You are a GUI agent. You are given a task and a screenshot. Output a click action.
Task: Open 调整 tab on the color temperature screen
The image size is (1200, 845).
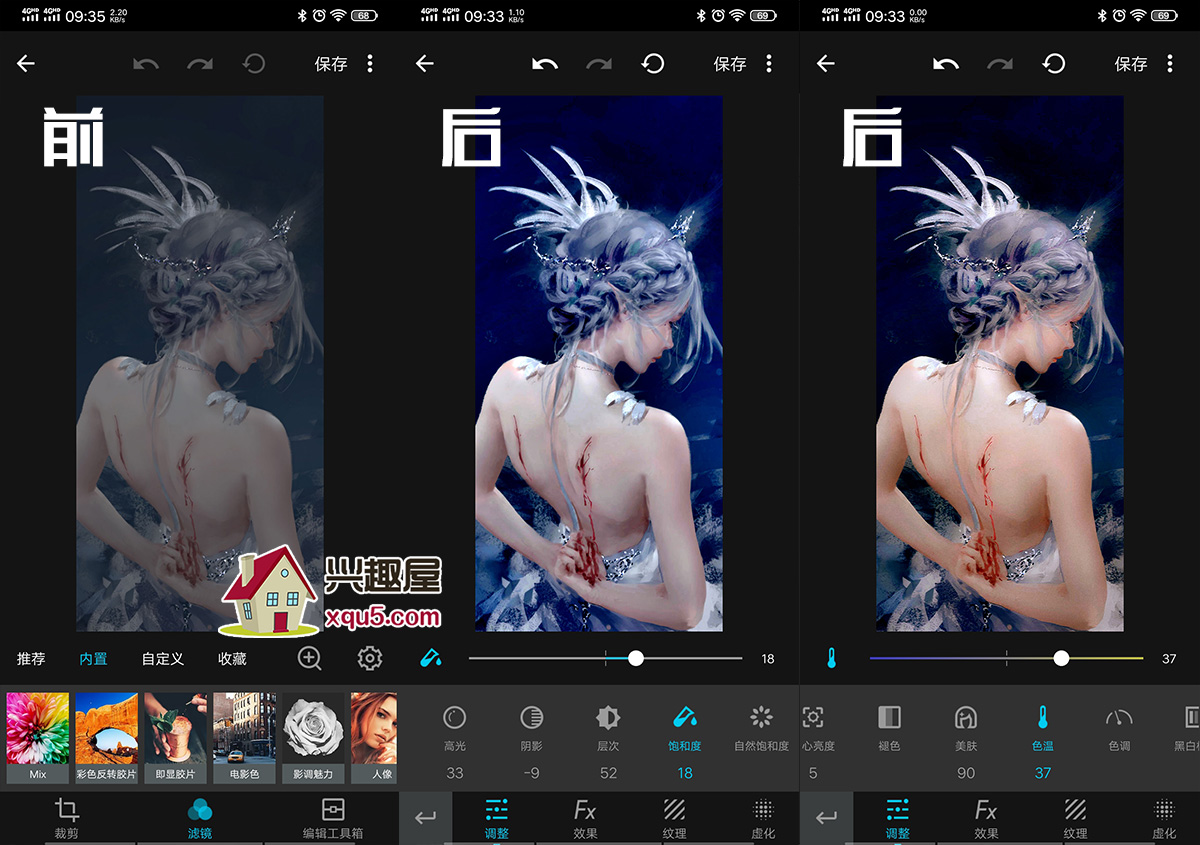(x=898, y=818)
